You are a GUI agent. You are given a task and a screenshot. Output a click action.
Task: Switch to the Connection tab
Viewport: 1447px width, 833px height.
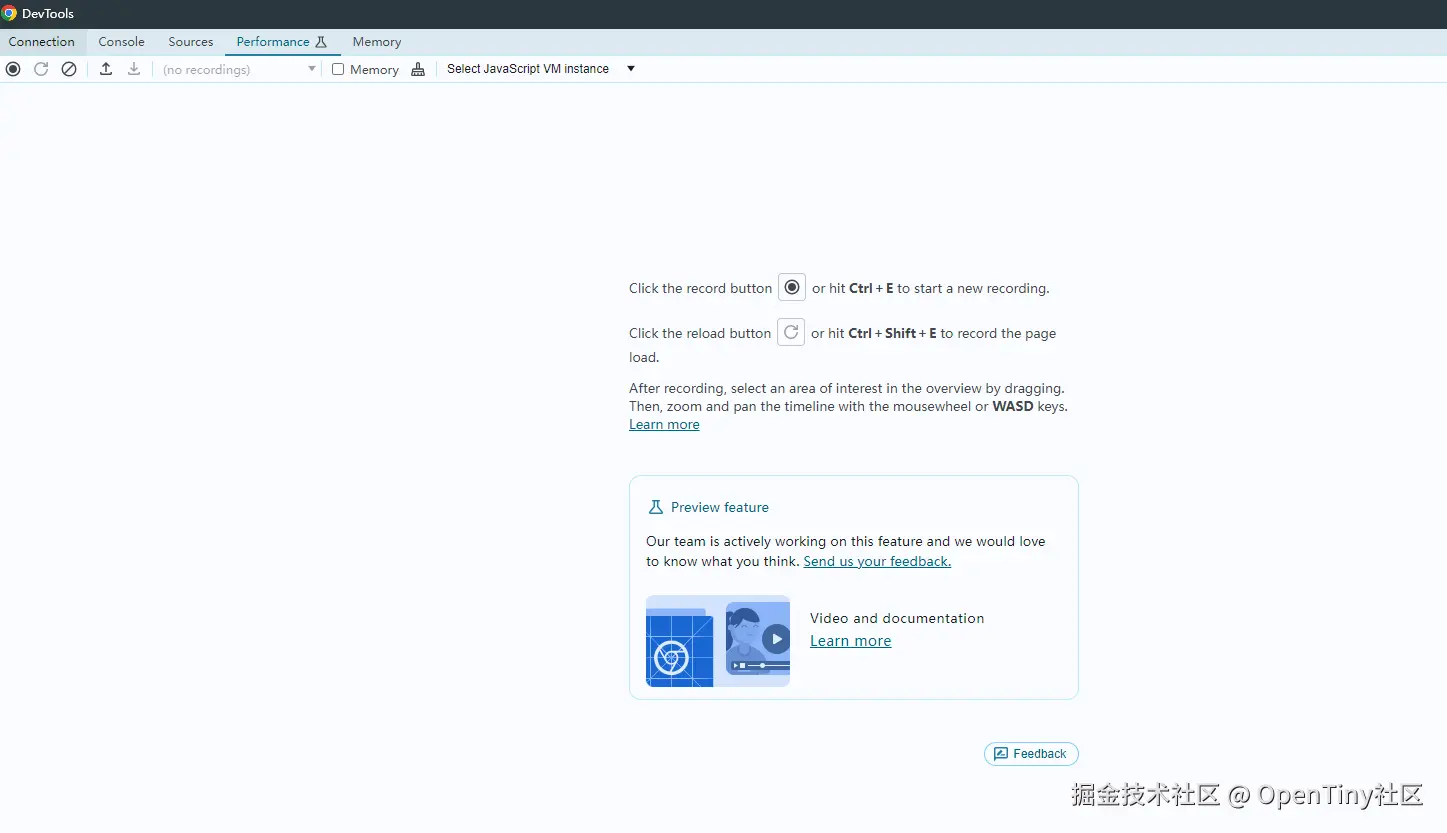[x=42, y=42]
